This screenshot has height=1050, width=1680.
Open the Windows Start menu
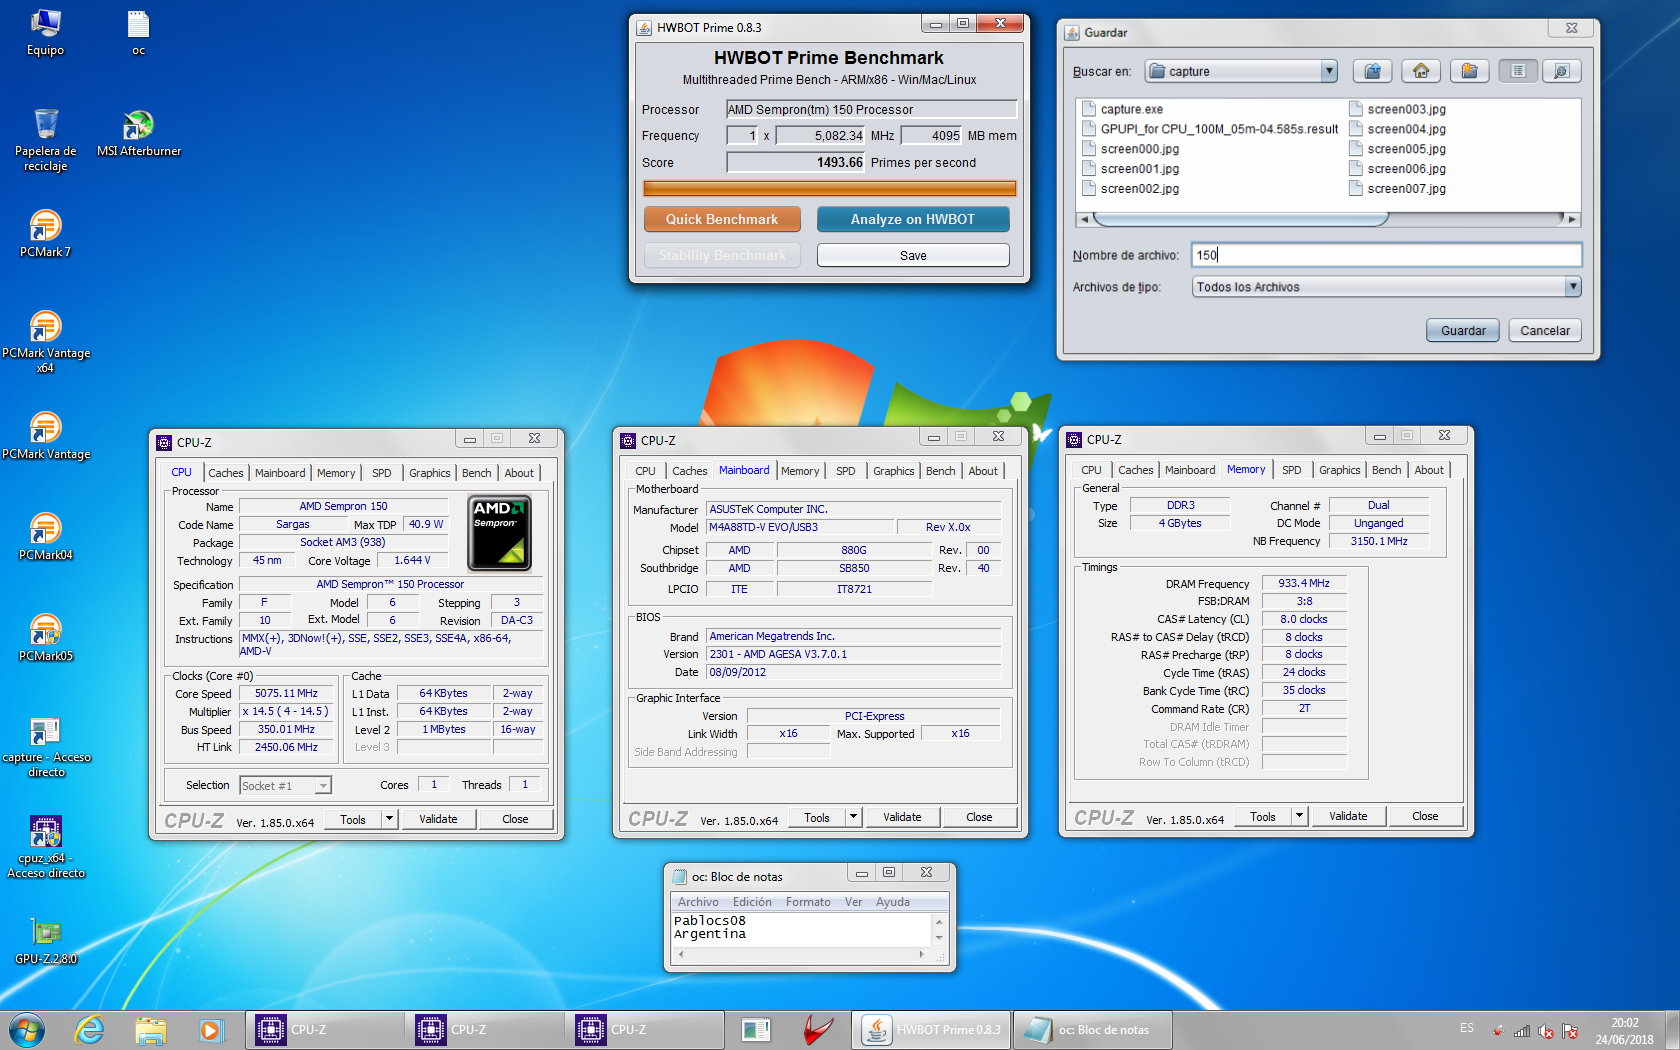click(x=27, y=1029)
